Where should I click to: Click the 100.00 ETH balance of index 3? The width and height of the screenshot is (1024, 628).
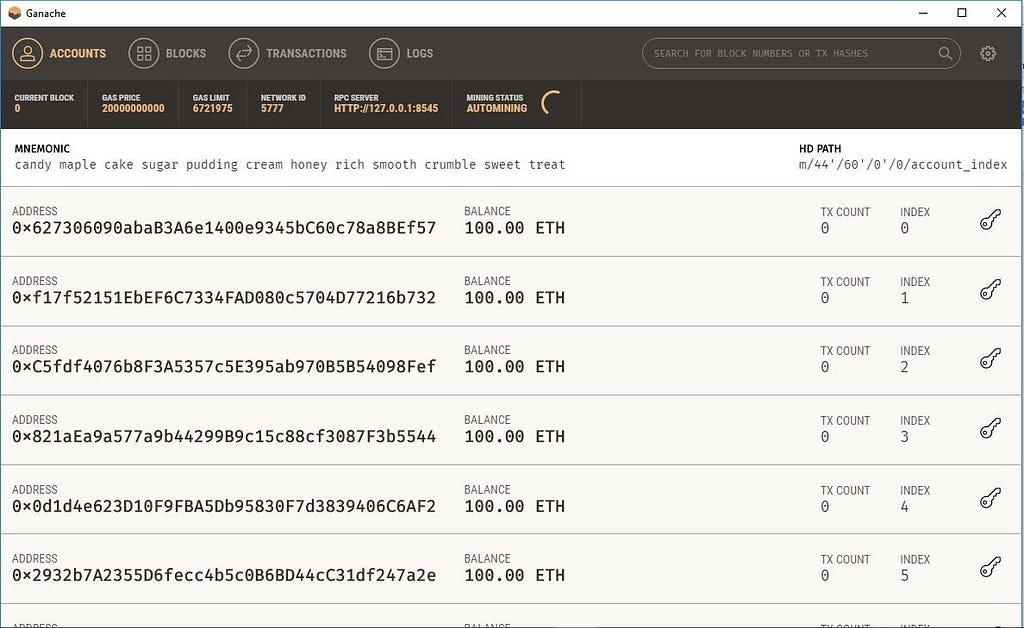(515, 437)
